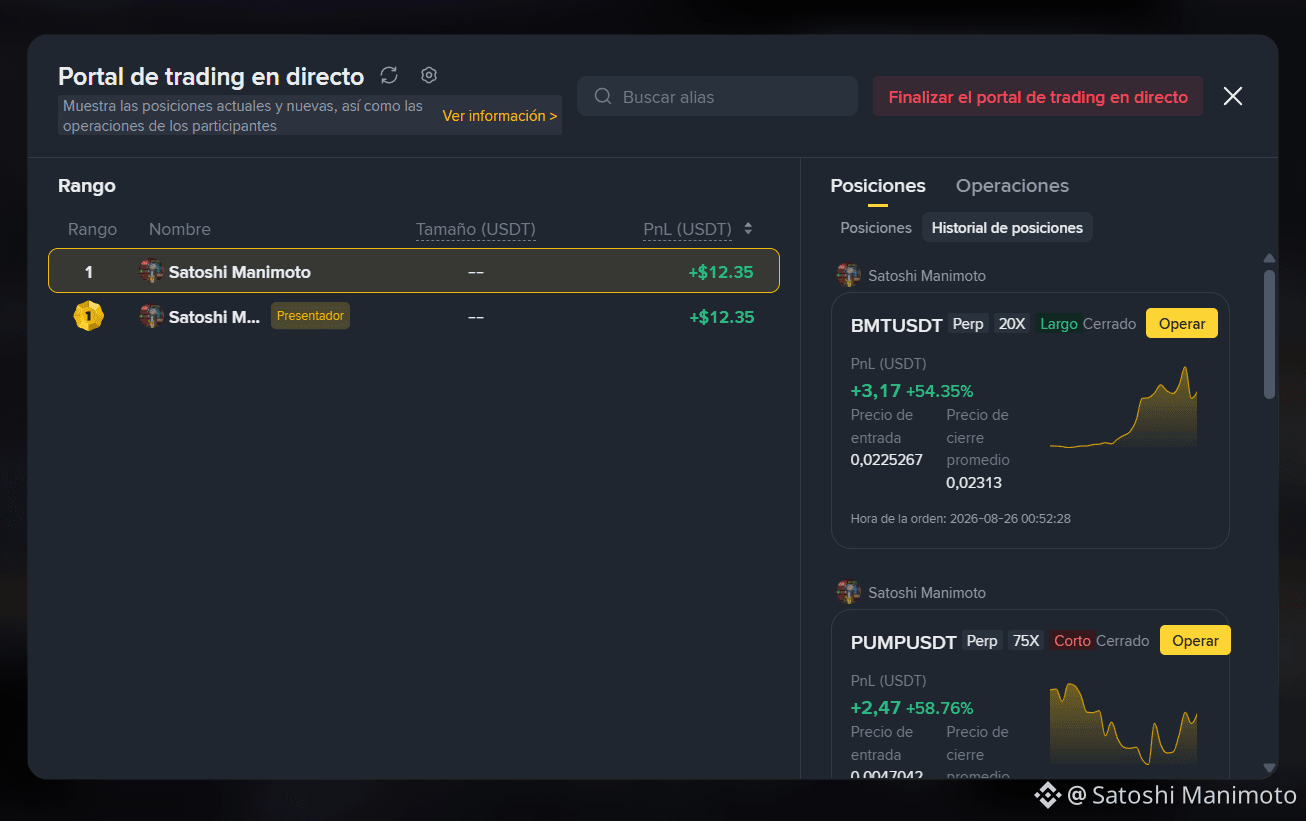Click the Satoshi Manimoto name above the BMTUSDT card
This screenshot has width=1306, height=821.
pos(927,276)
